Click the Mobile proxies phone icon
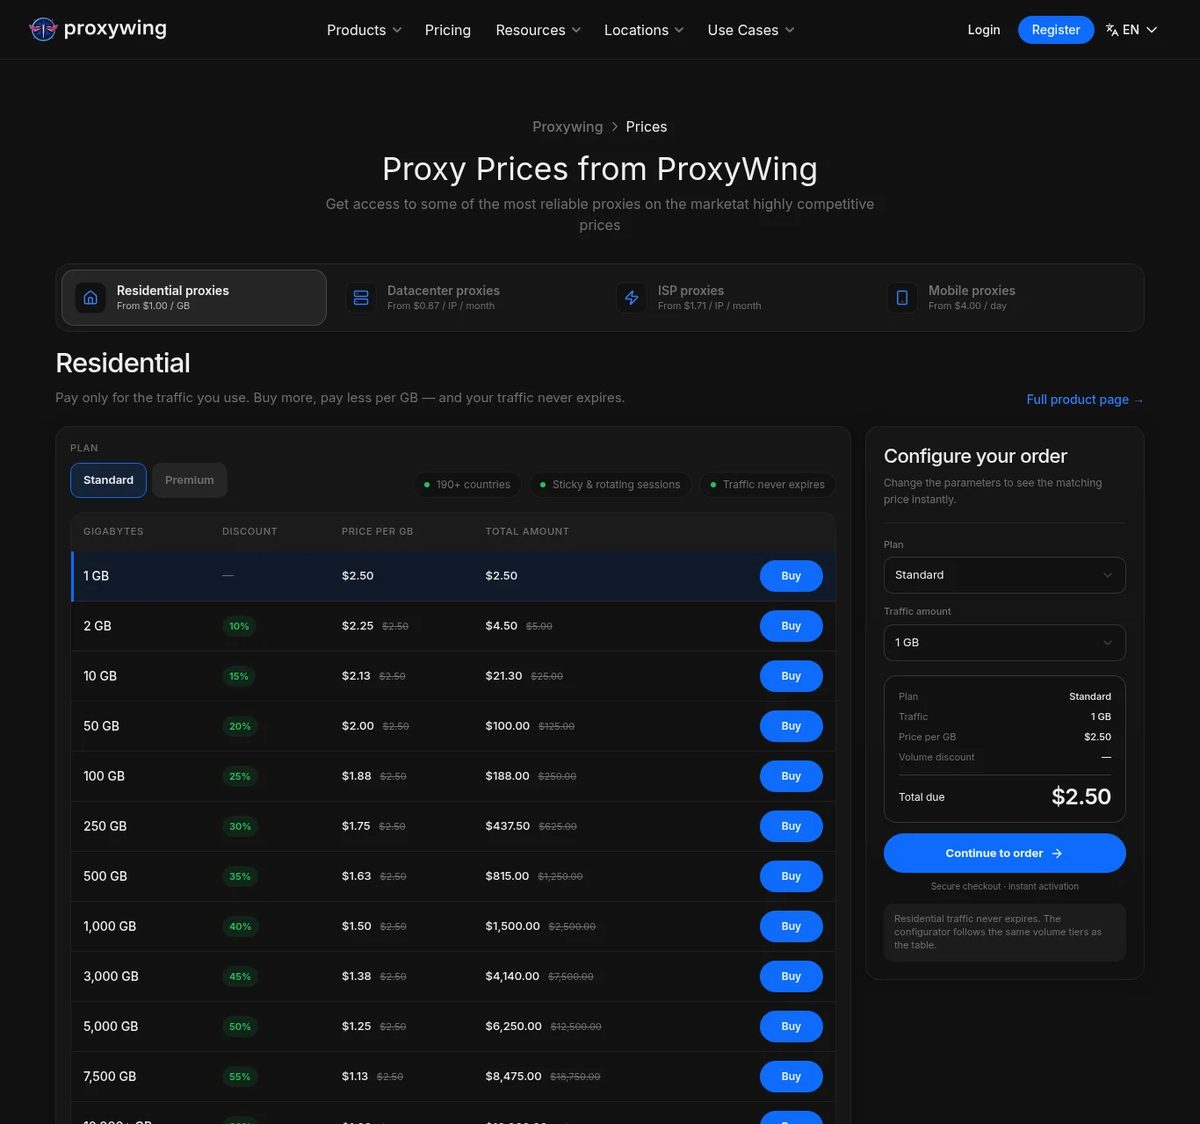The height and width of the screenshot is (1124, 1200). tap(902, 298)
